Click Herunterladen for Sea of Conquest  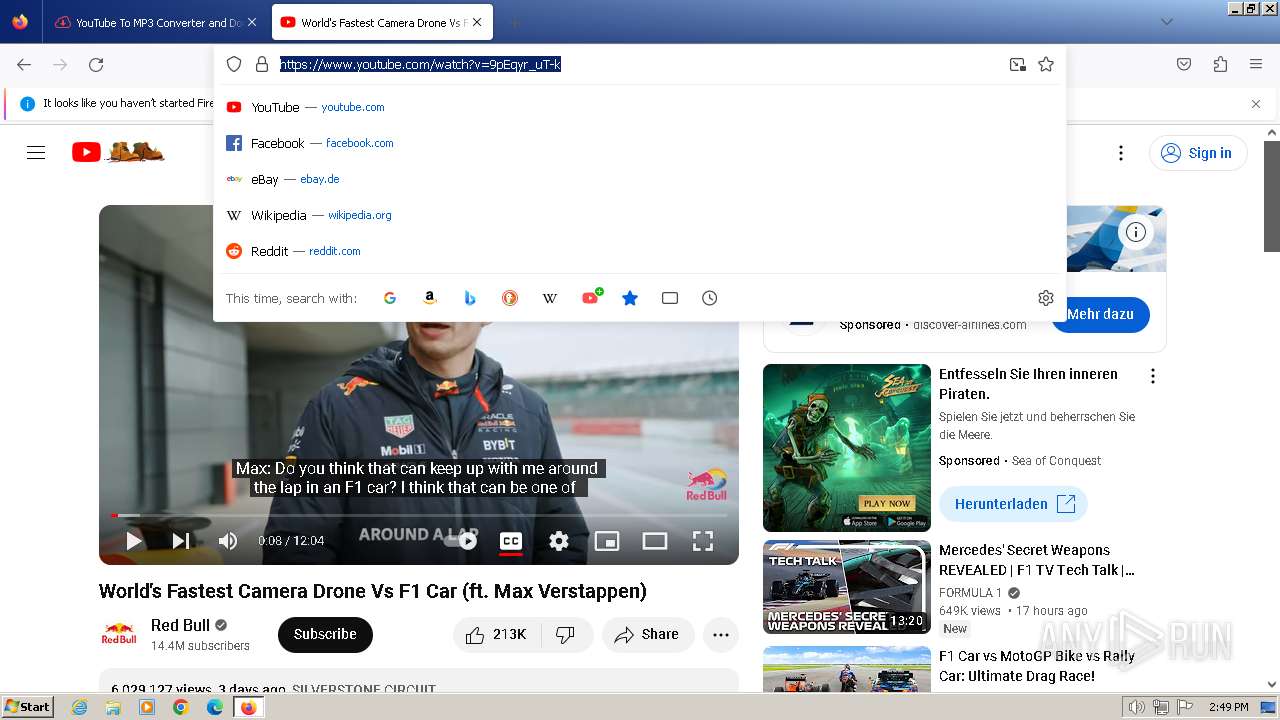pyautogui.click(x=1013, y=504)
